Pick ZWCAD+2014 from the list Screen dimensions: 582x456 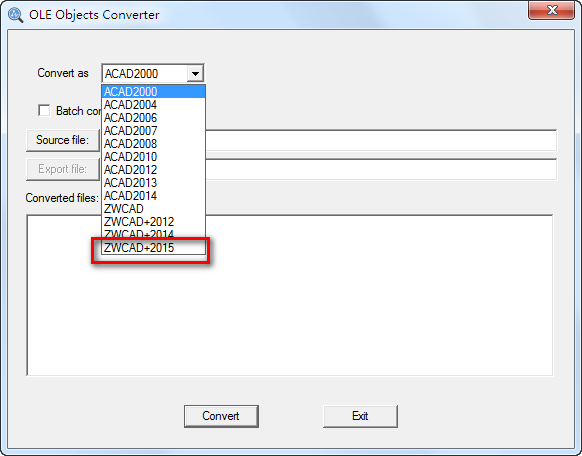(153, 234)
